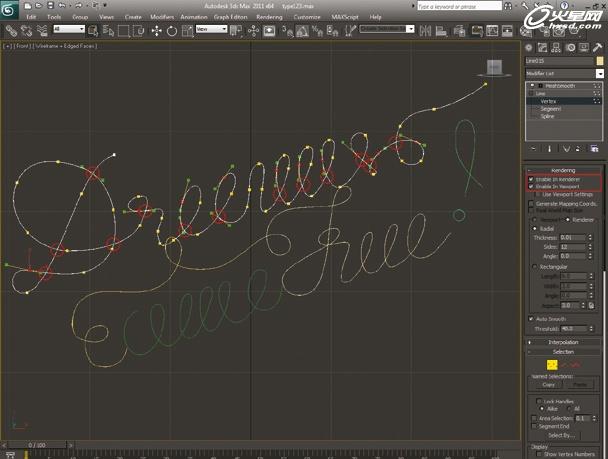Click the Copy named selection button
Image resolution: width=608 pixels, height=459 pixels.
(x=549, y=385)
